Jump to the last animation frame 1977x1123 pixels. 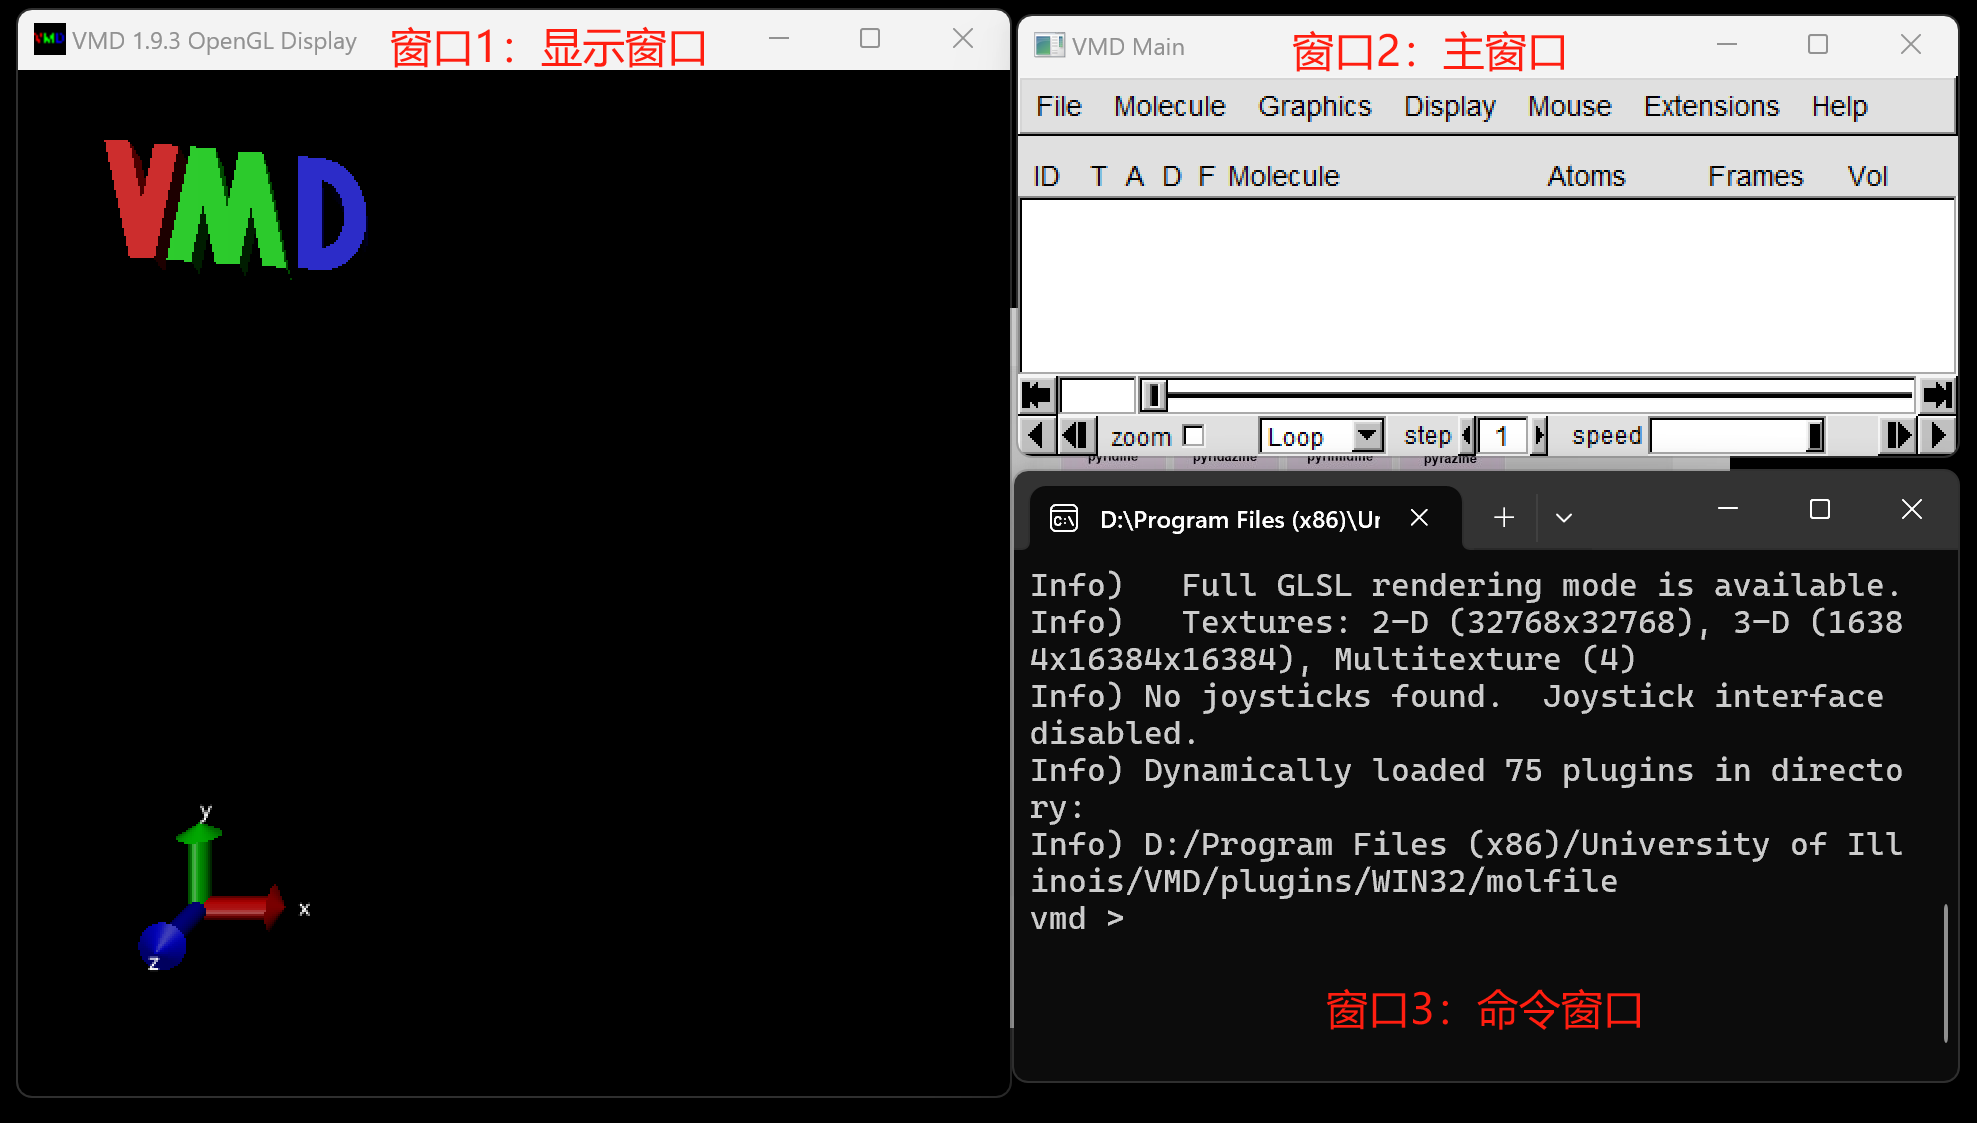click(x=1937, y=395)
